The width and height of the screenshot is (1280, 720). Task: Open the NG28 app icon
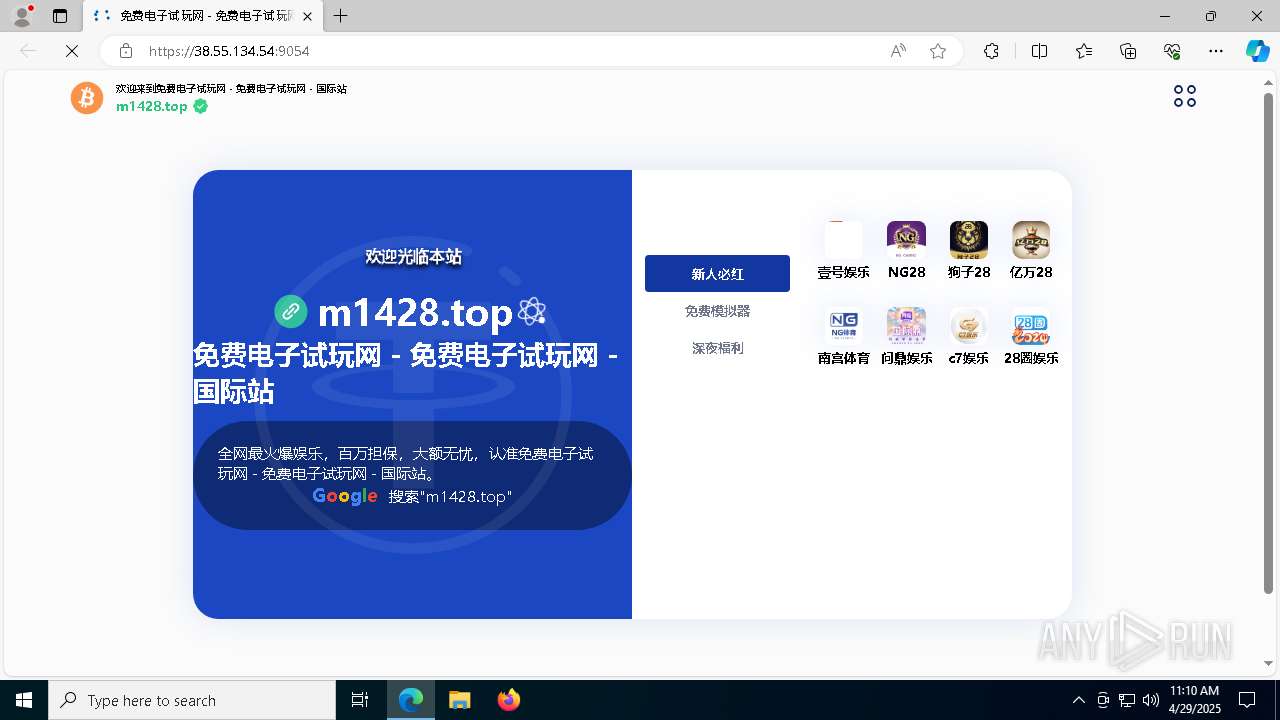point(906,240)
